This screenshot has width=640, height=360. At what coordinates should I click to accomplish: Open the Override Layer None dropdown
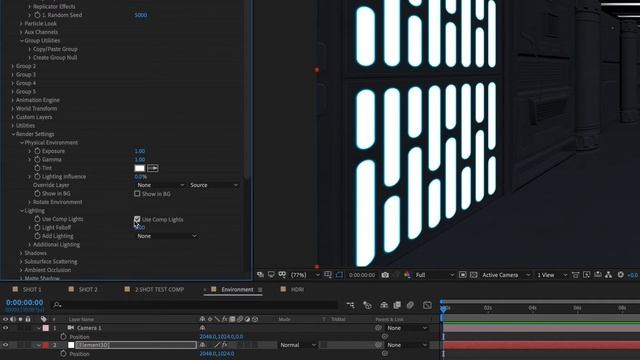pyautogui.click(x=160, y=185)
